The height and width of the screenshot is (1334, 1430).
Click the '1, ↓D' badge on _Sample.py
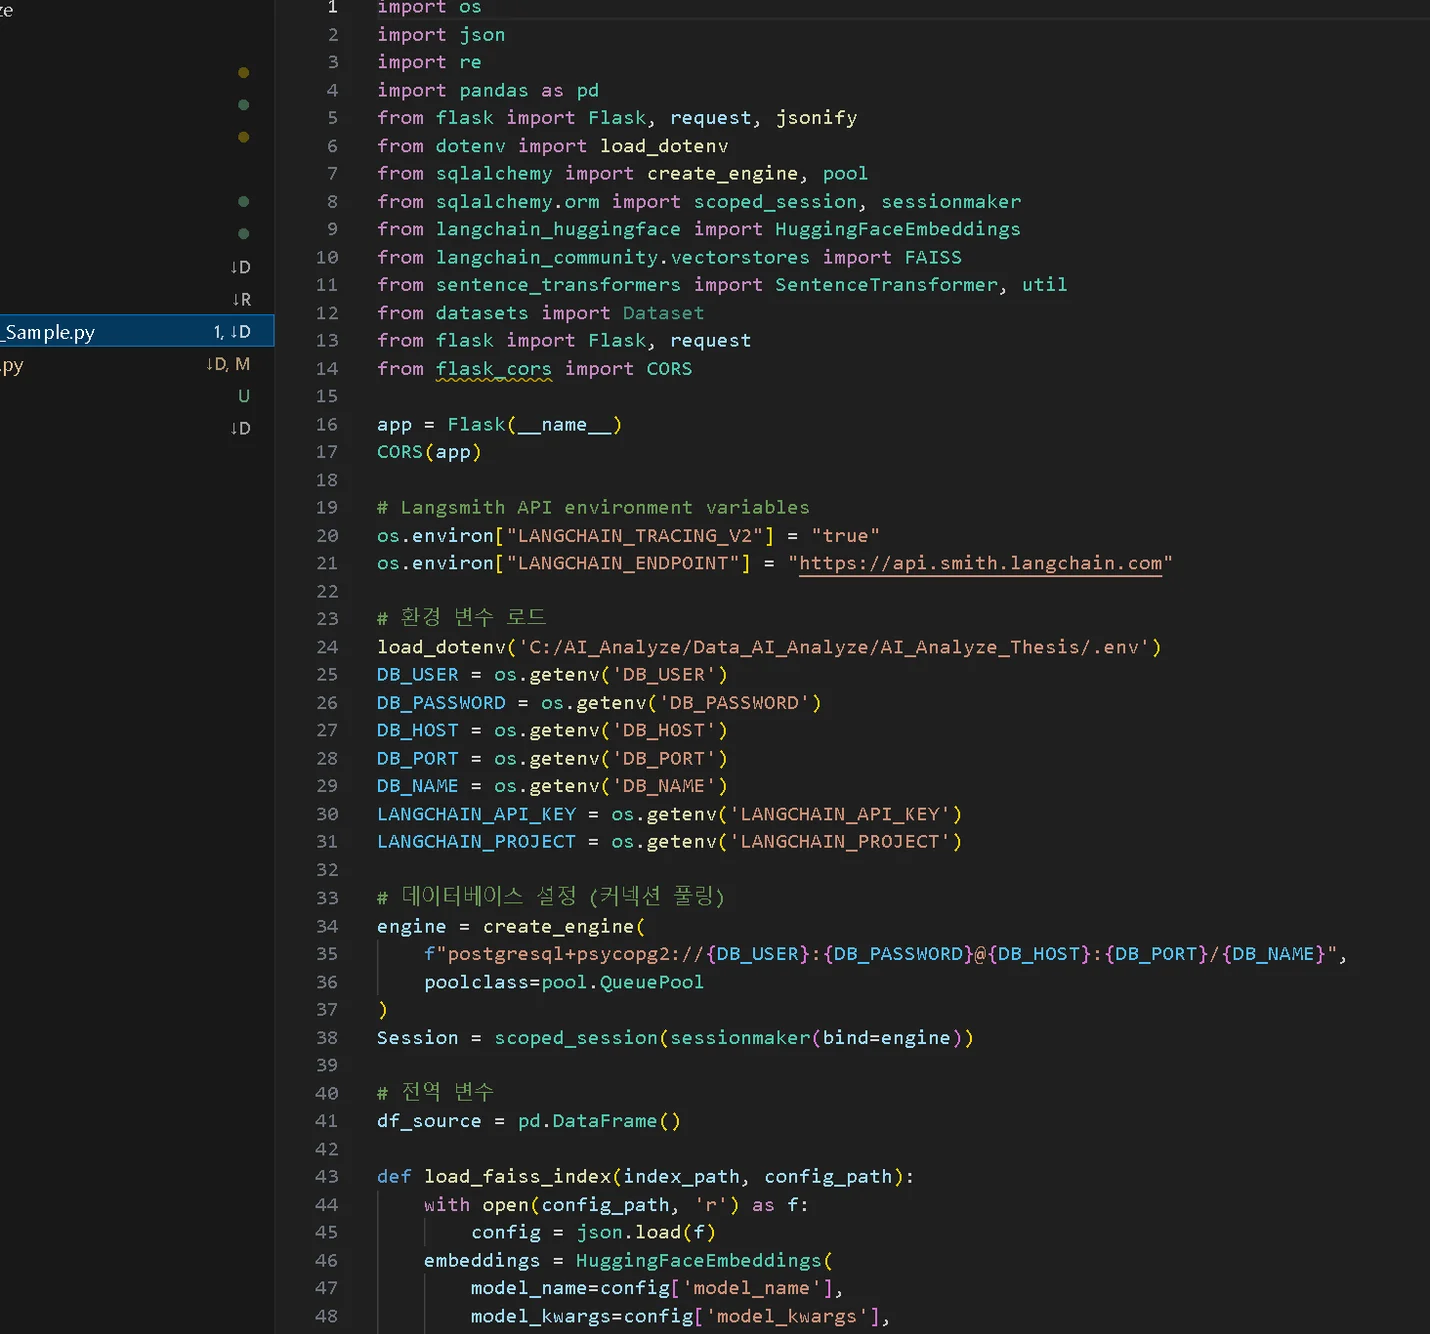coord(232,332)
